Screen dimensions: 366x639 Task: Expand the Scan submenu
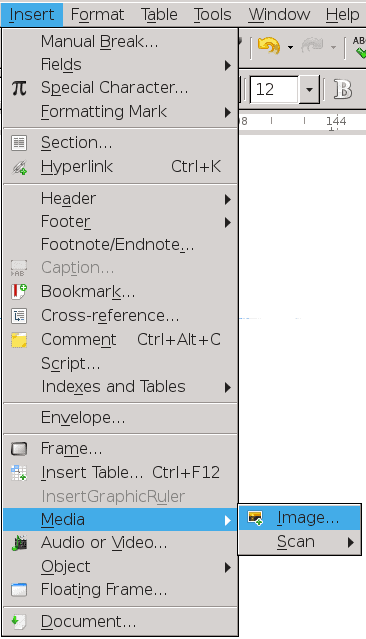click(x=351, y=542)
